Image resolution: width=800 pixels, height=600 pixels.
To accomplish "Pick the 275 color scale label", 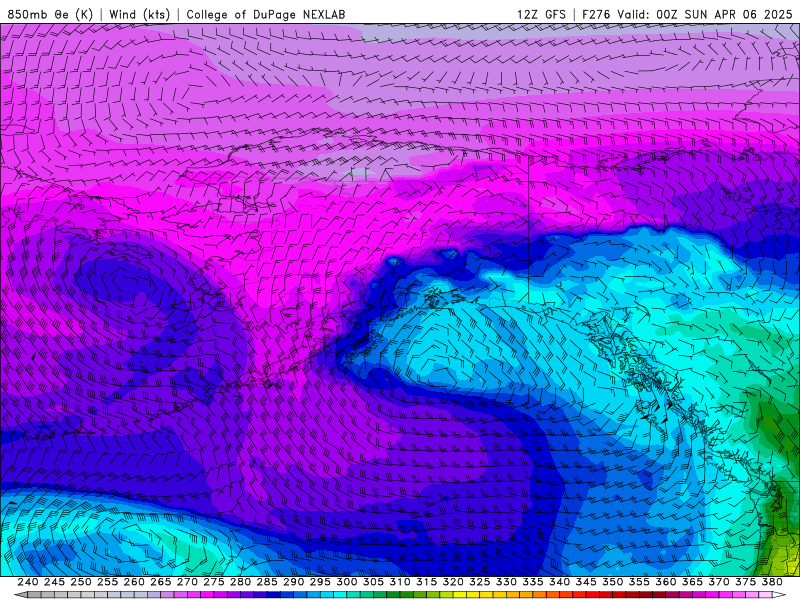I will click(213, 582).
